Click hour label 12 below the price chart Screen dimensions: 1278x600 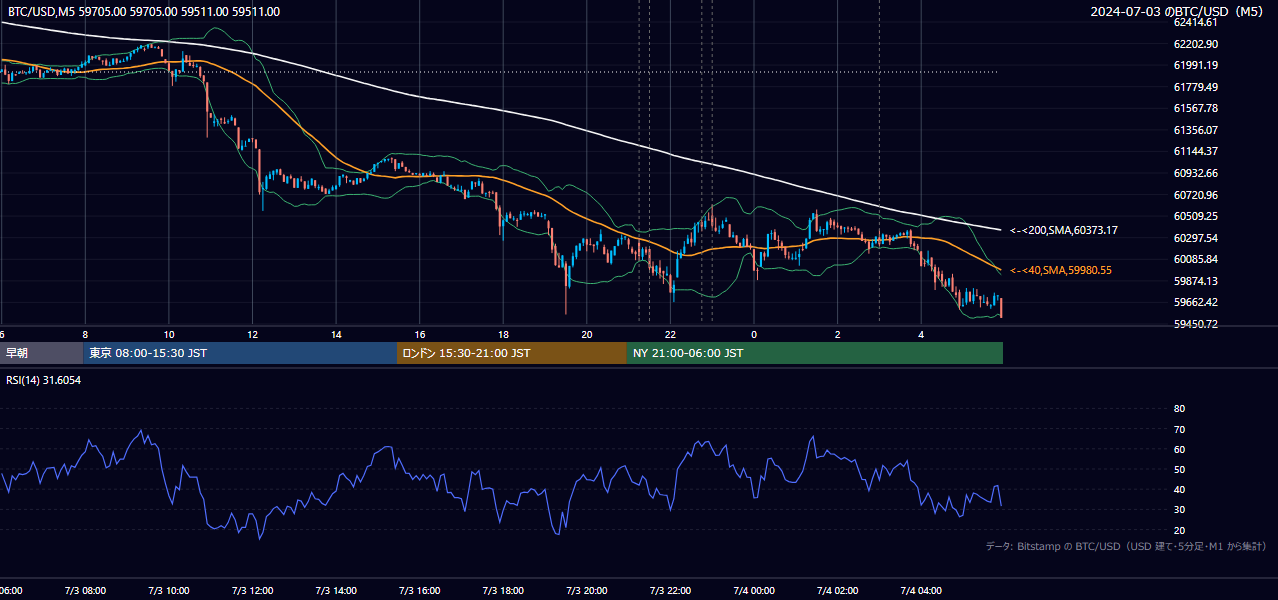click(253, 334)
